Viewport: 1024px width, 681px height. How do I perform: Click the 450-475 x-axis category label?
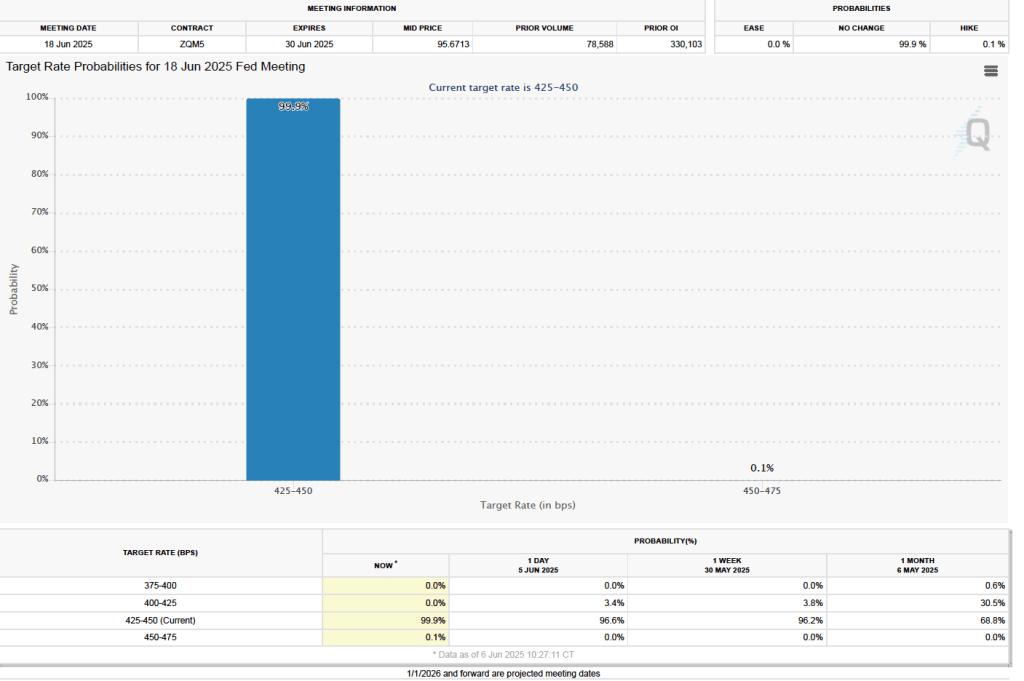point(762,491)
